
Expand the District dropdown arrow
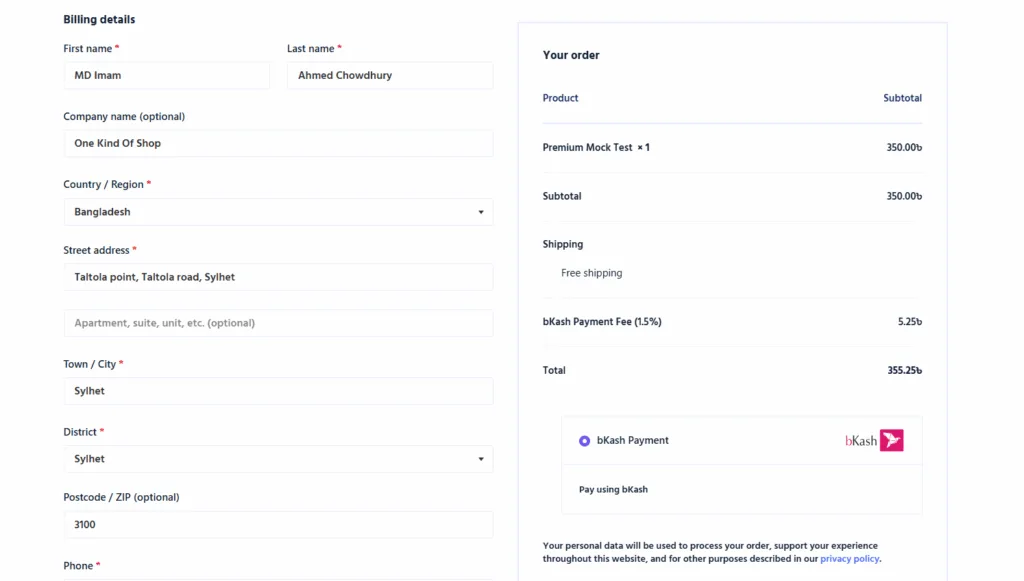[481, 459]
